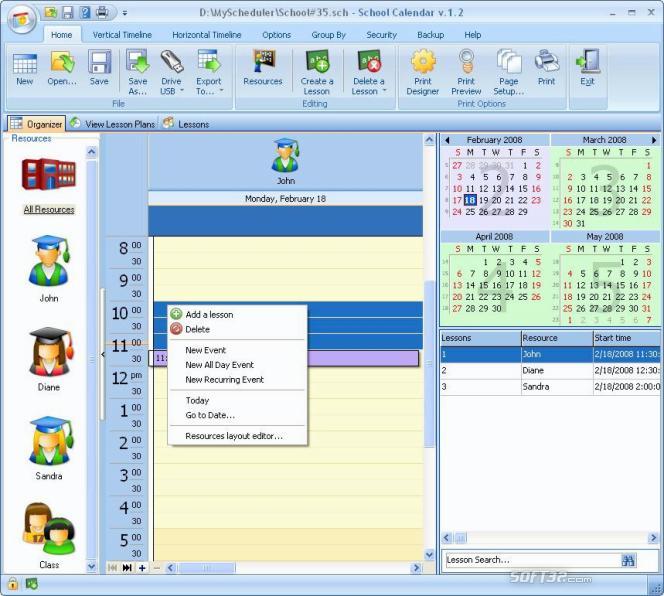664x596 pixels.
Task: Choose New All Day Event
Action: tap(237, 365)
